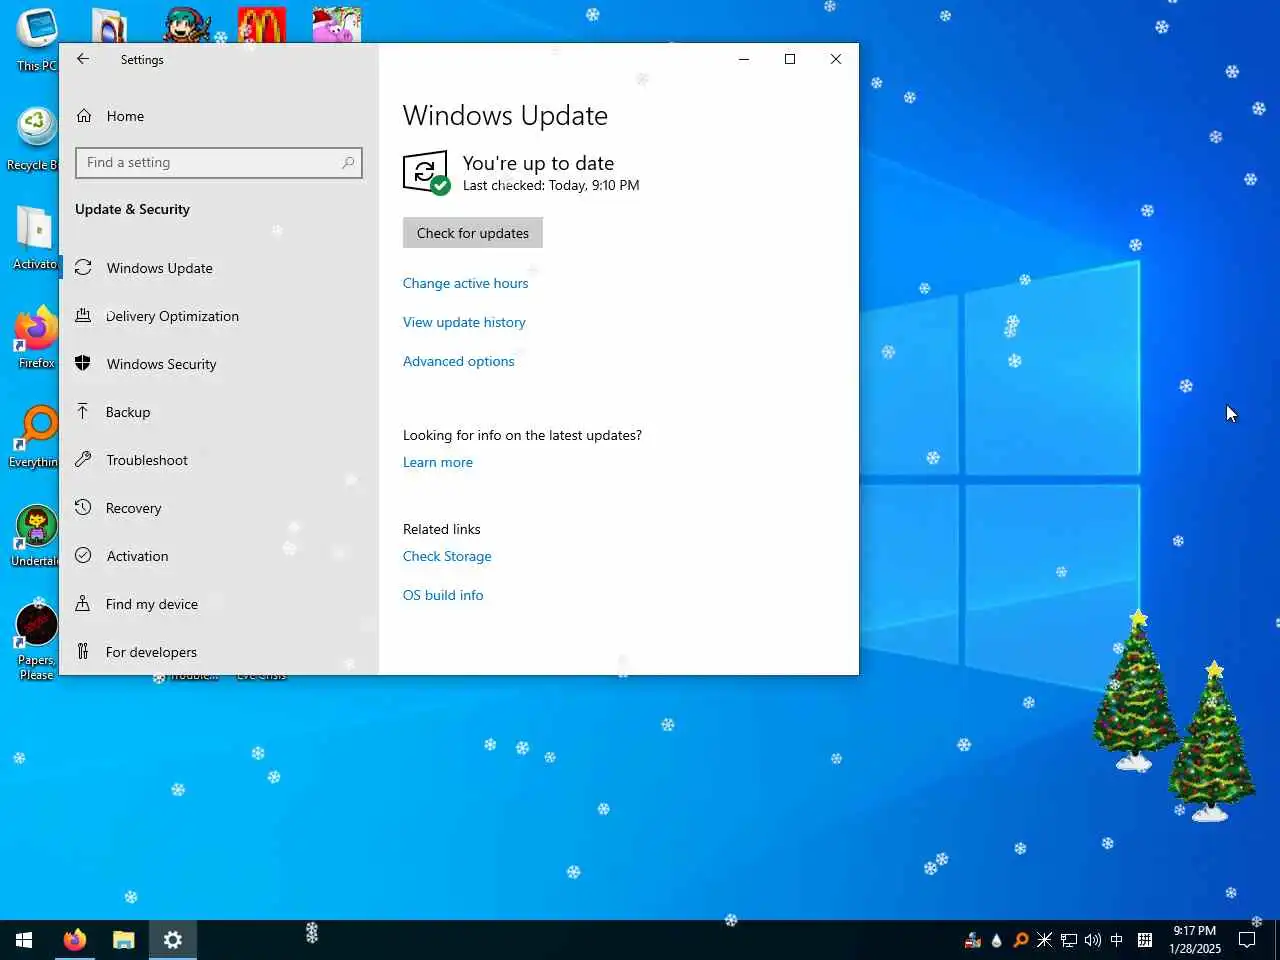Click the update status icon with green check

coord(426,173)
